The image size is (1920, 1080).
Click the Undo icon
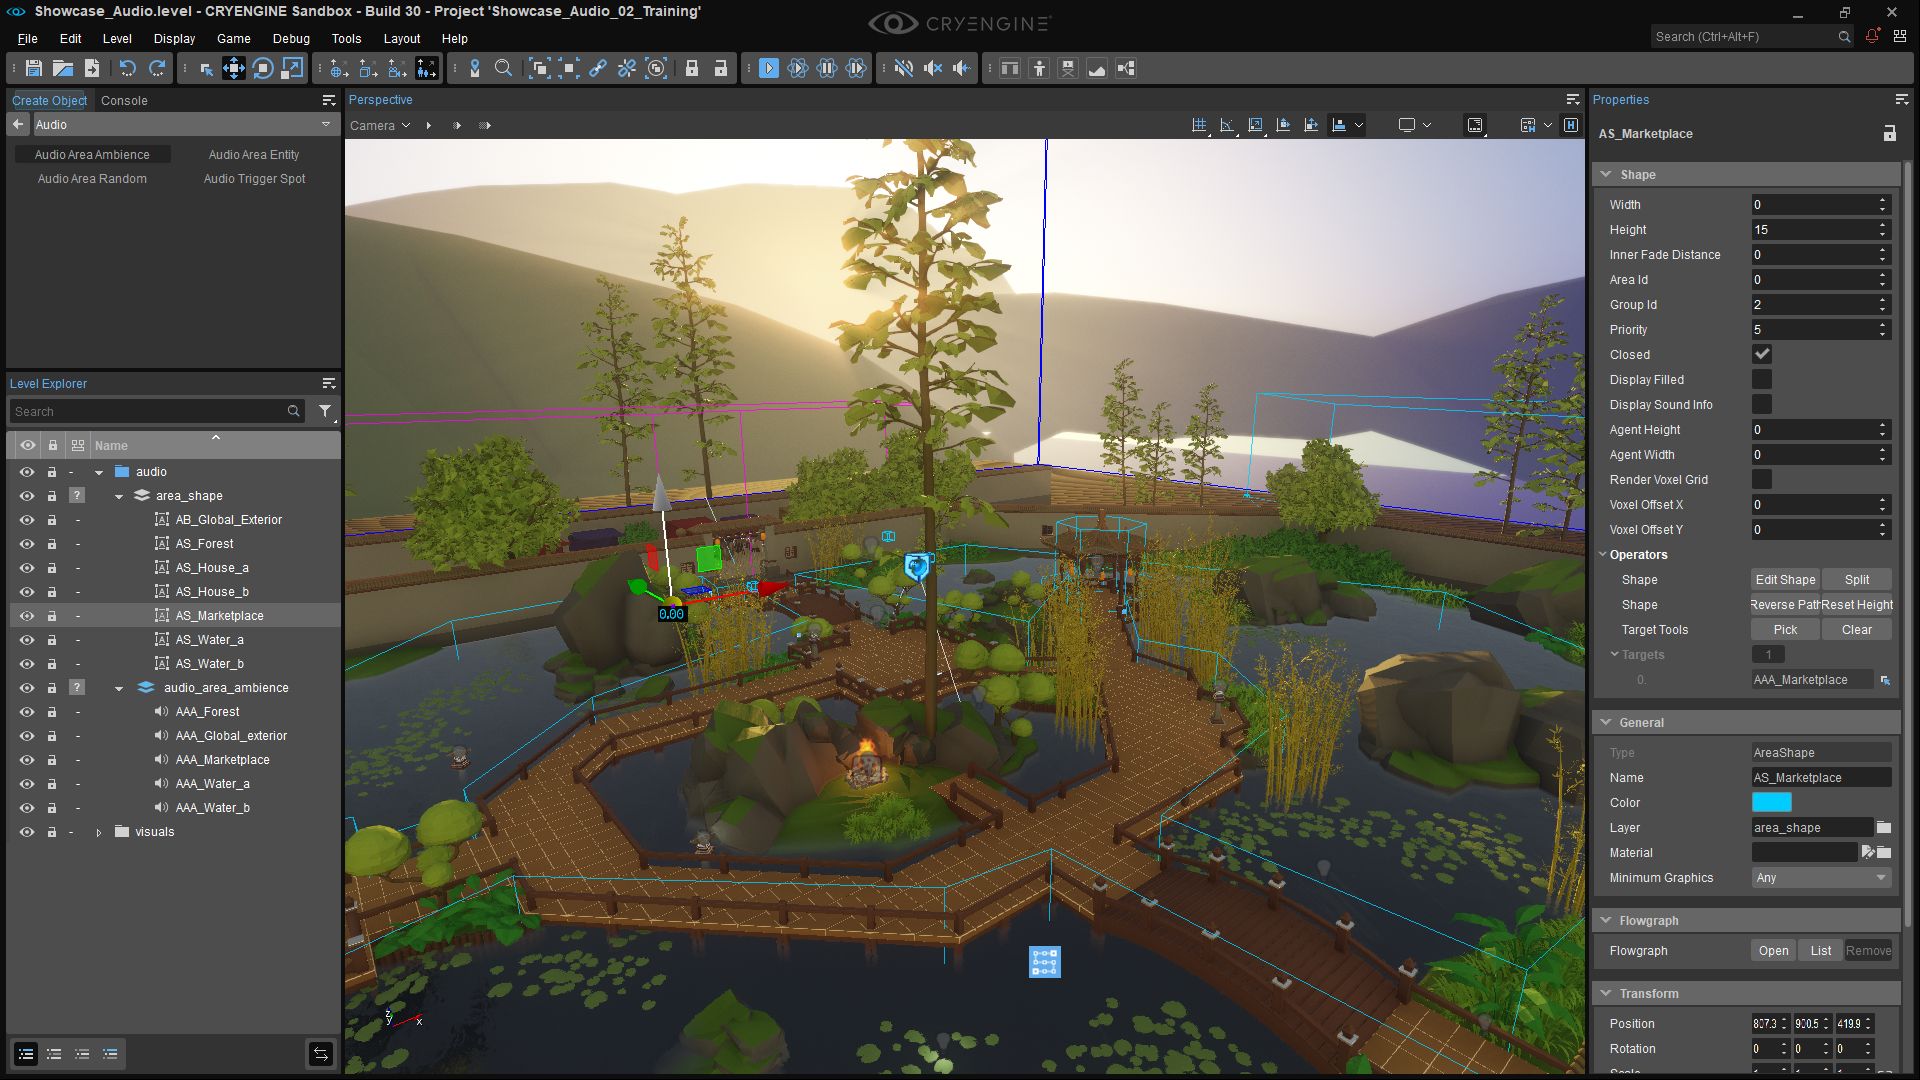coord(128,68)
